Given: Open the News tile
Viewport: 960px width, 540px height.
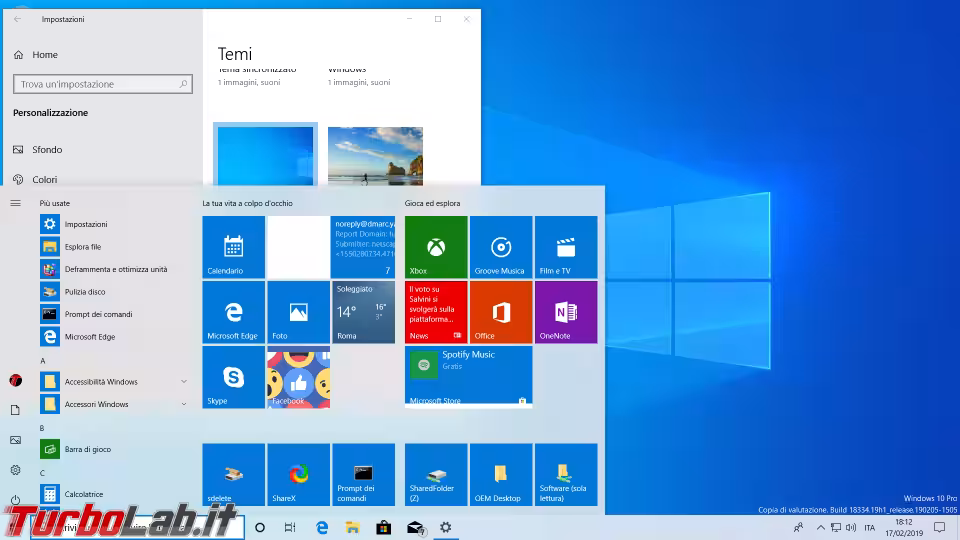Looking at the screenshot, I should click(x=436, y=312).
